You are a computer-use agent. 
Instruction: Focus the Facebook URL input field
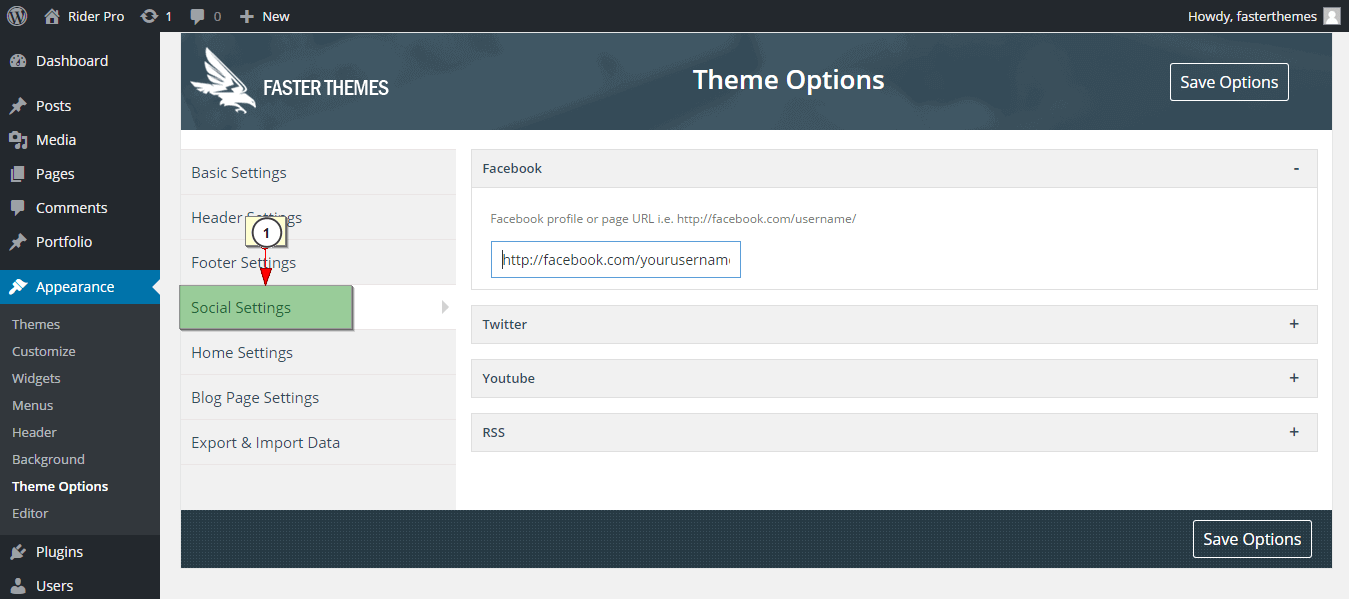coord(616,260)
